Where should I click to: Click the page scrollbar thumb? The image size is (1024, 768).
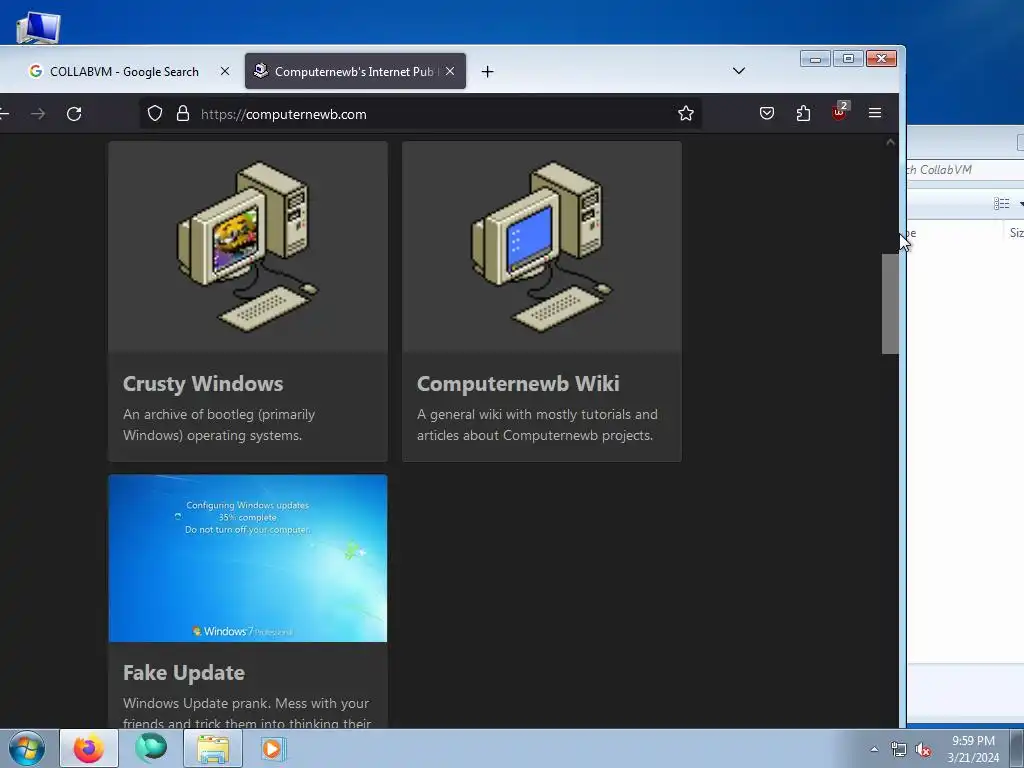point(890,304)
